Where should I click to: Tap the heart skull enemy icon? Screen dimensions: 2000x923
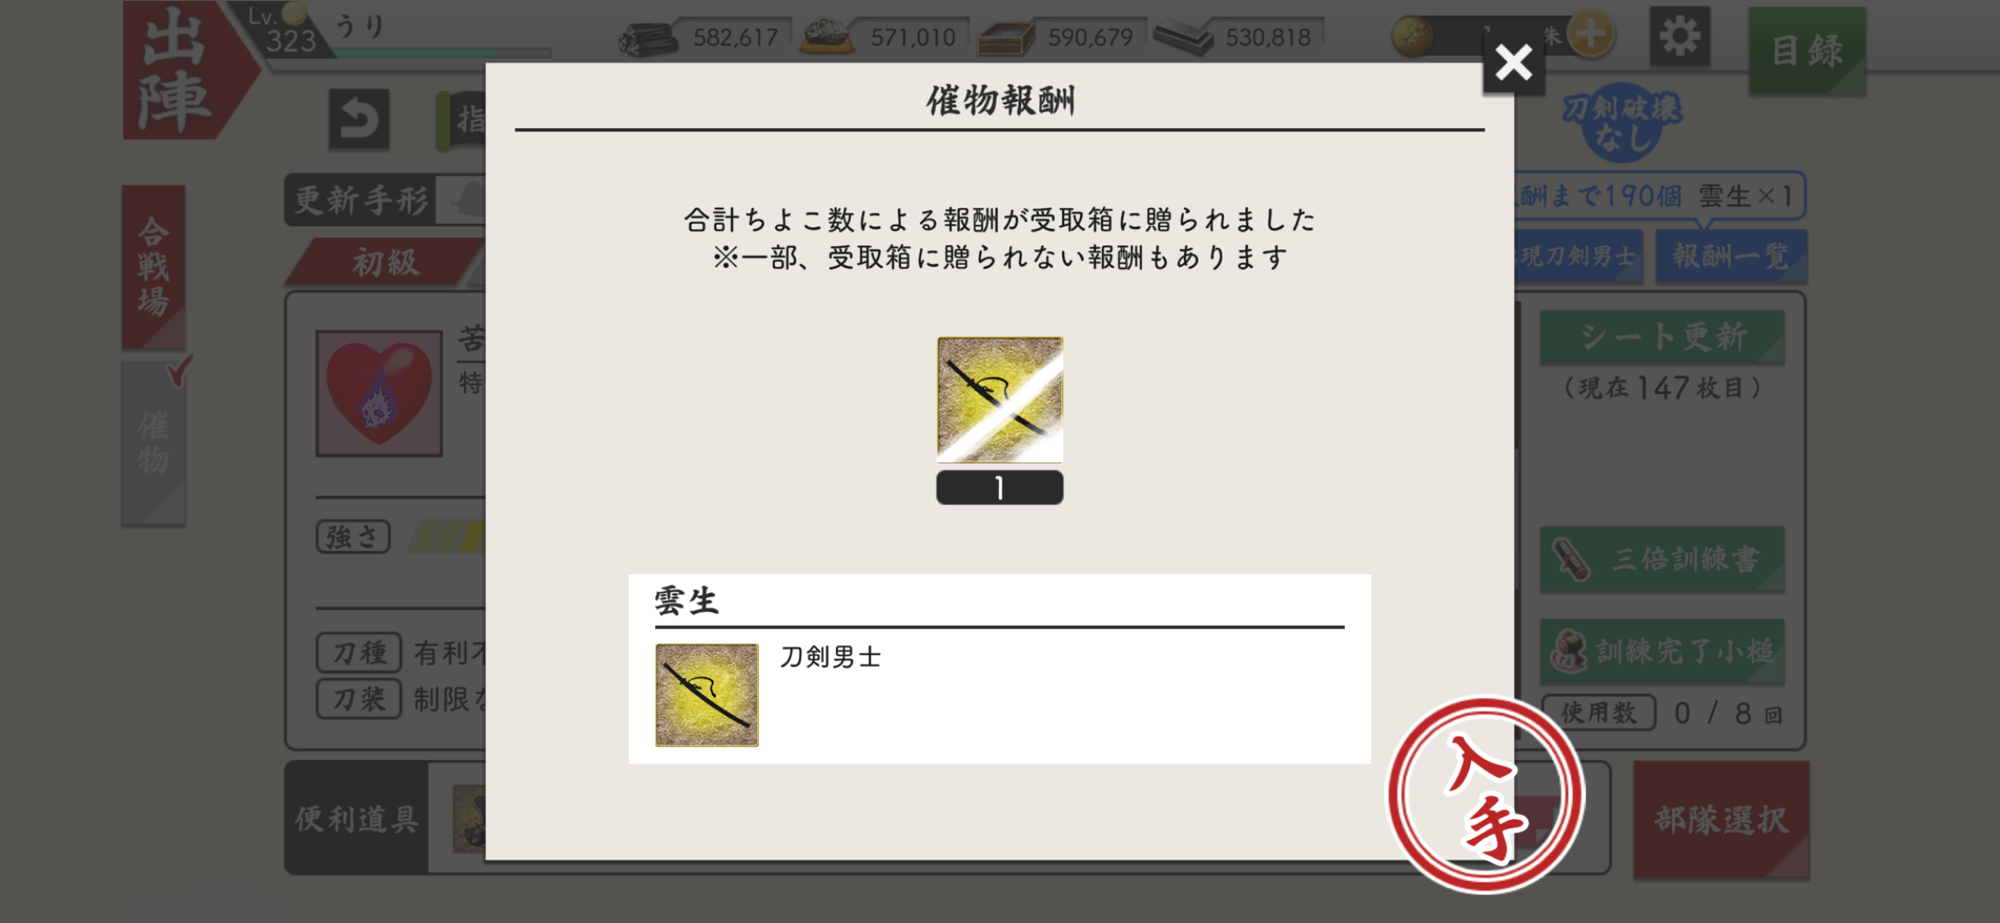[379, 394]
